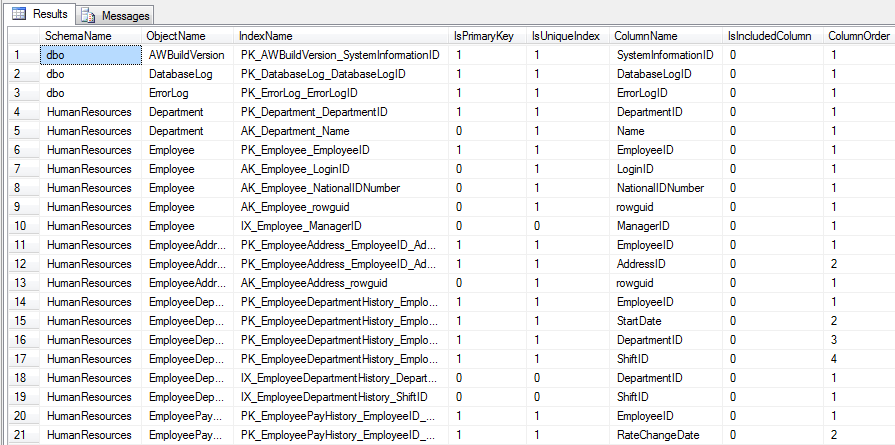Select row 21 via its row number
This screenshot has width=895, height=445.
pyautogui.click(x=20, y=435)
